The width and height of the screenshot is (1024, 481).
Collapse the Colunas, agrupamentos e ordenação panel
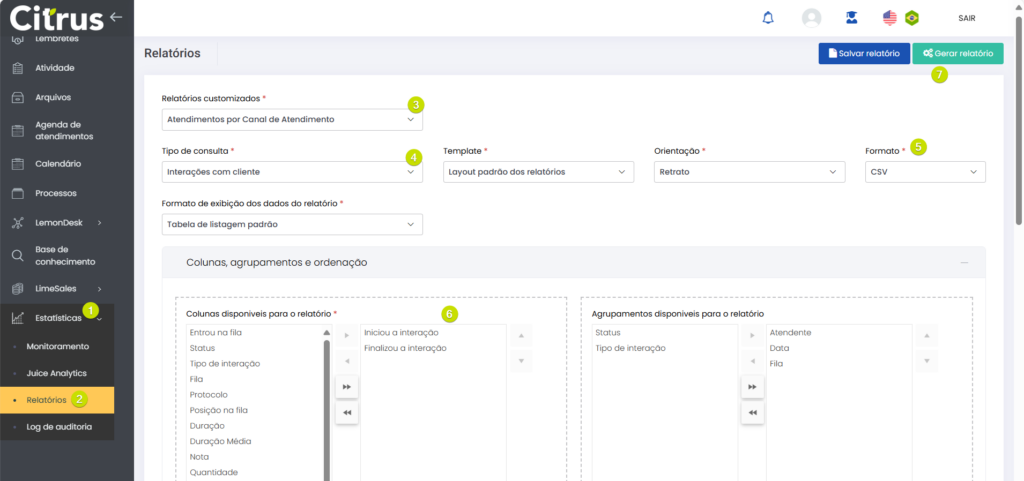point(963,262)
